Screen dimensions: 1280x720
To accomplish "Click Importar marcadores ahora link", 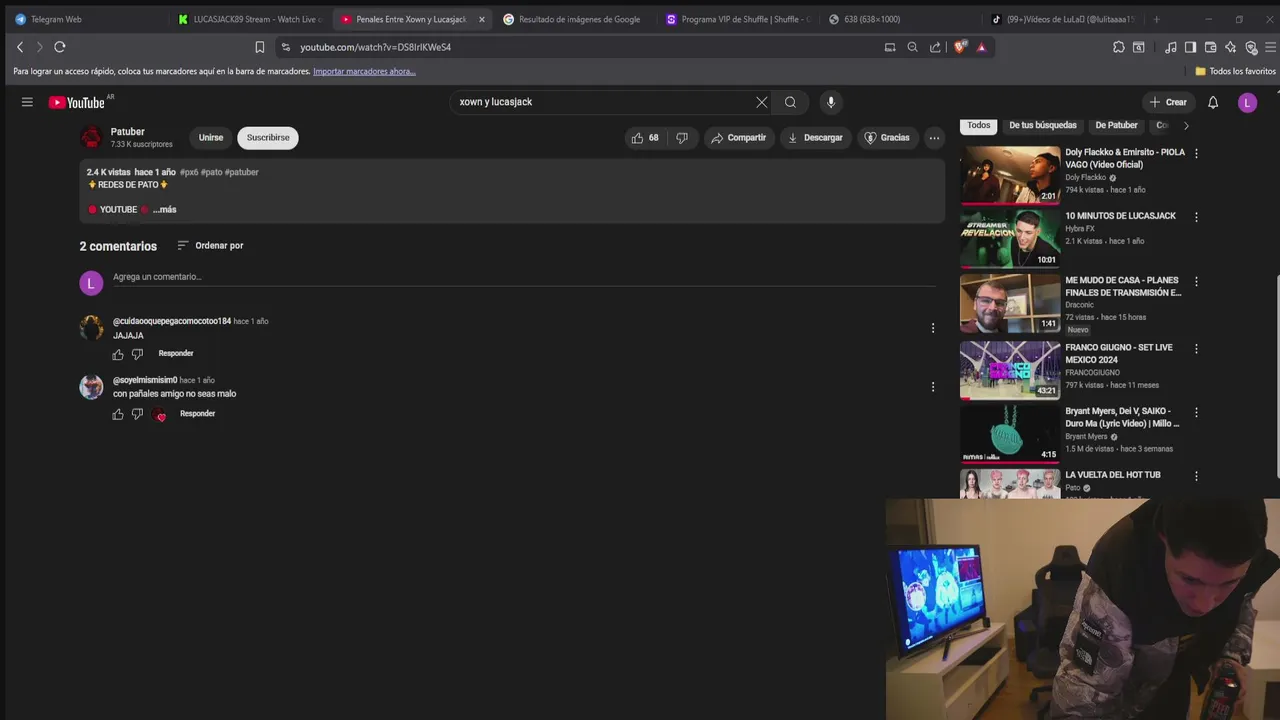I will tap(364, 72).
